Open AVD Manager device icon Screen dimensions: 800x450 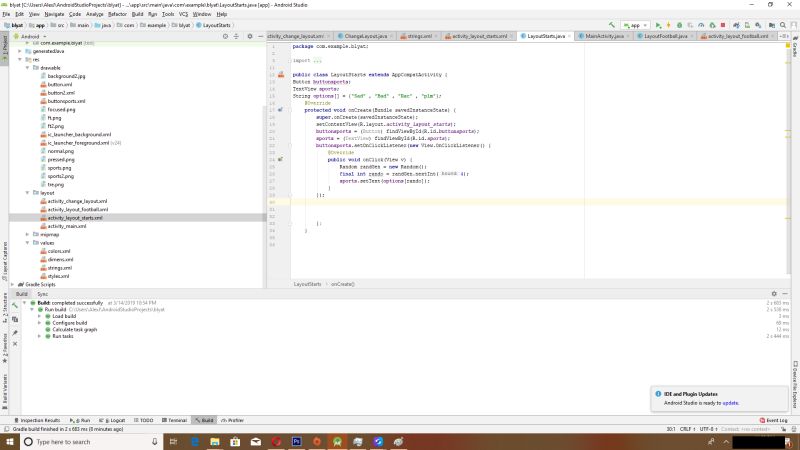(747, 25)
